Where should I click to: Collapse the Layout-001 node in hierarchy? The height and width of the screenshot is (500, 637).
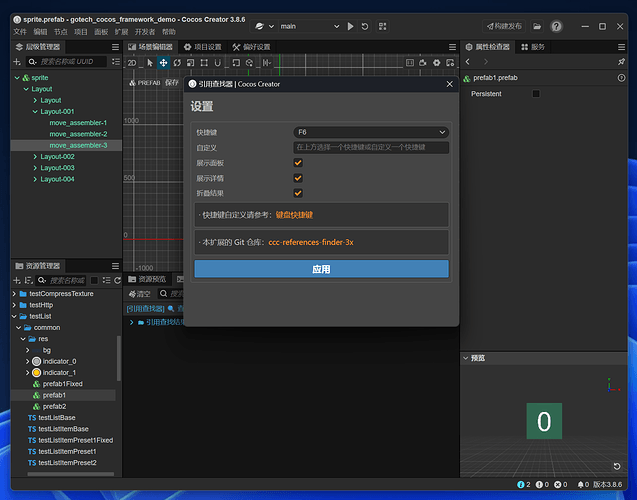coord(34,112)
